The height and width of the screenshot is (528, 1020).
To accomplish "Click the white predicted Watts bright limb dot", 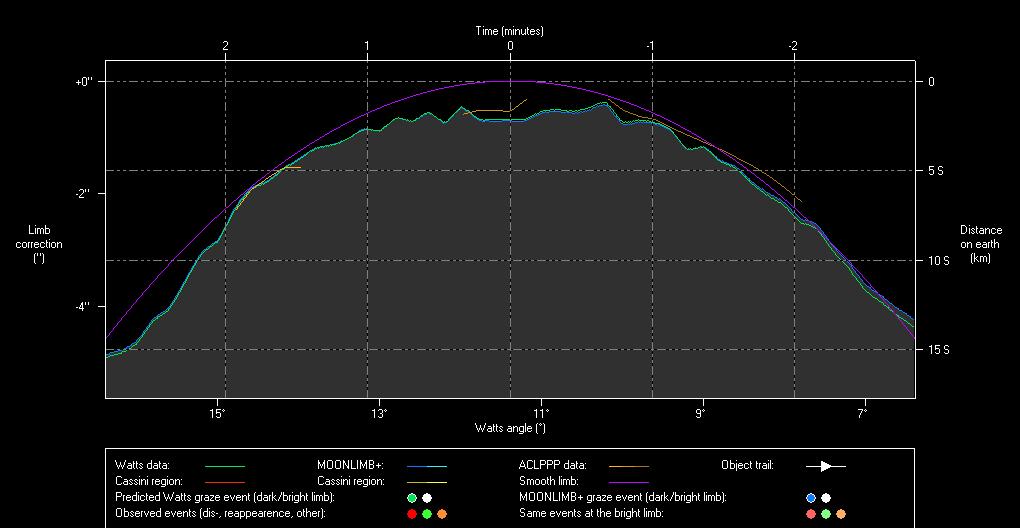I will coord(427,497).
